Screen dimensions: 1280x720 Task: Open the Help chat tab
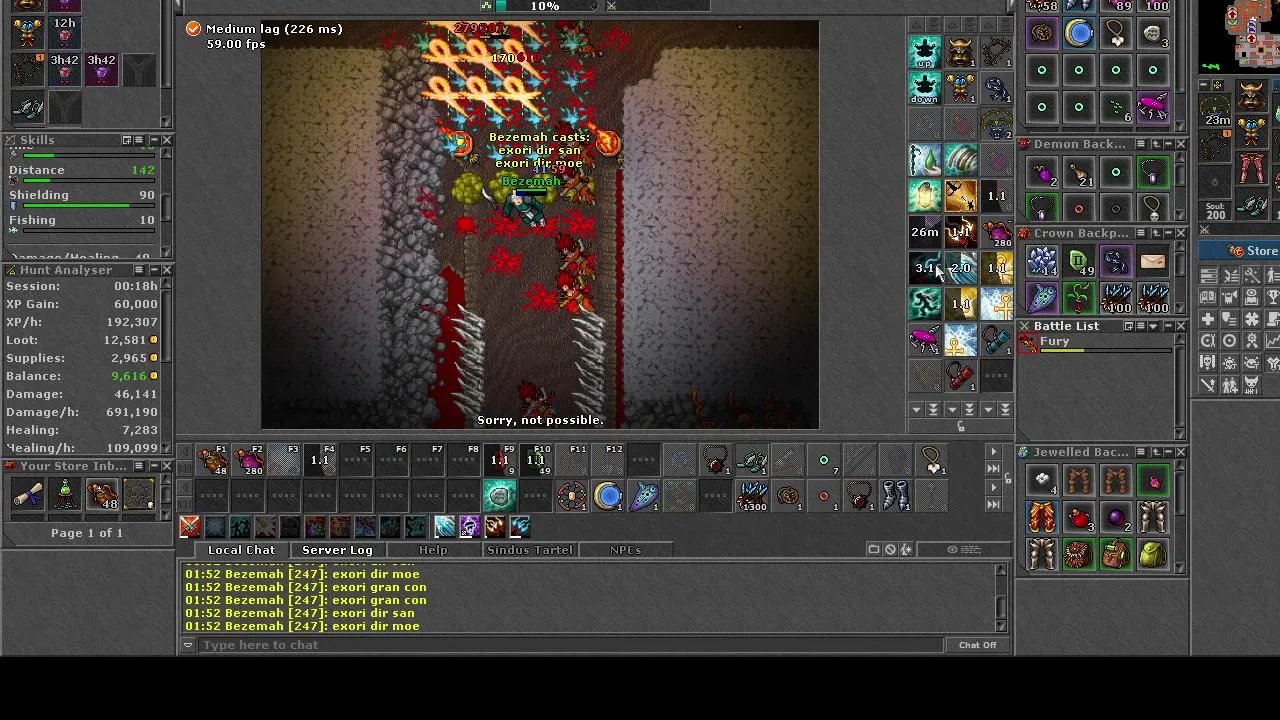coord(433,550)
